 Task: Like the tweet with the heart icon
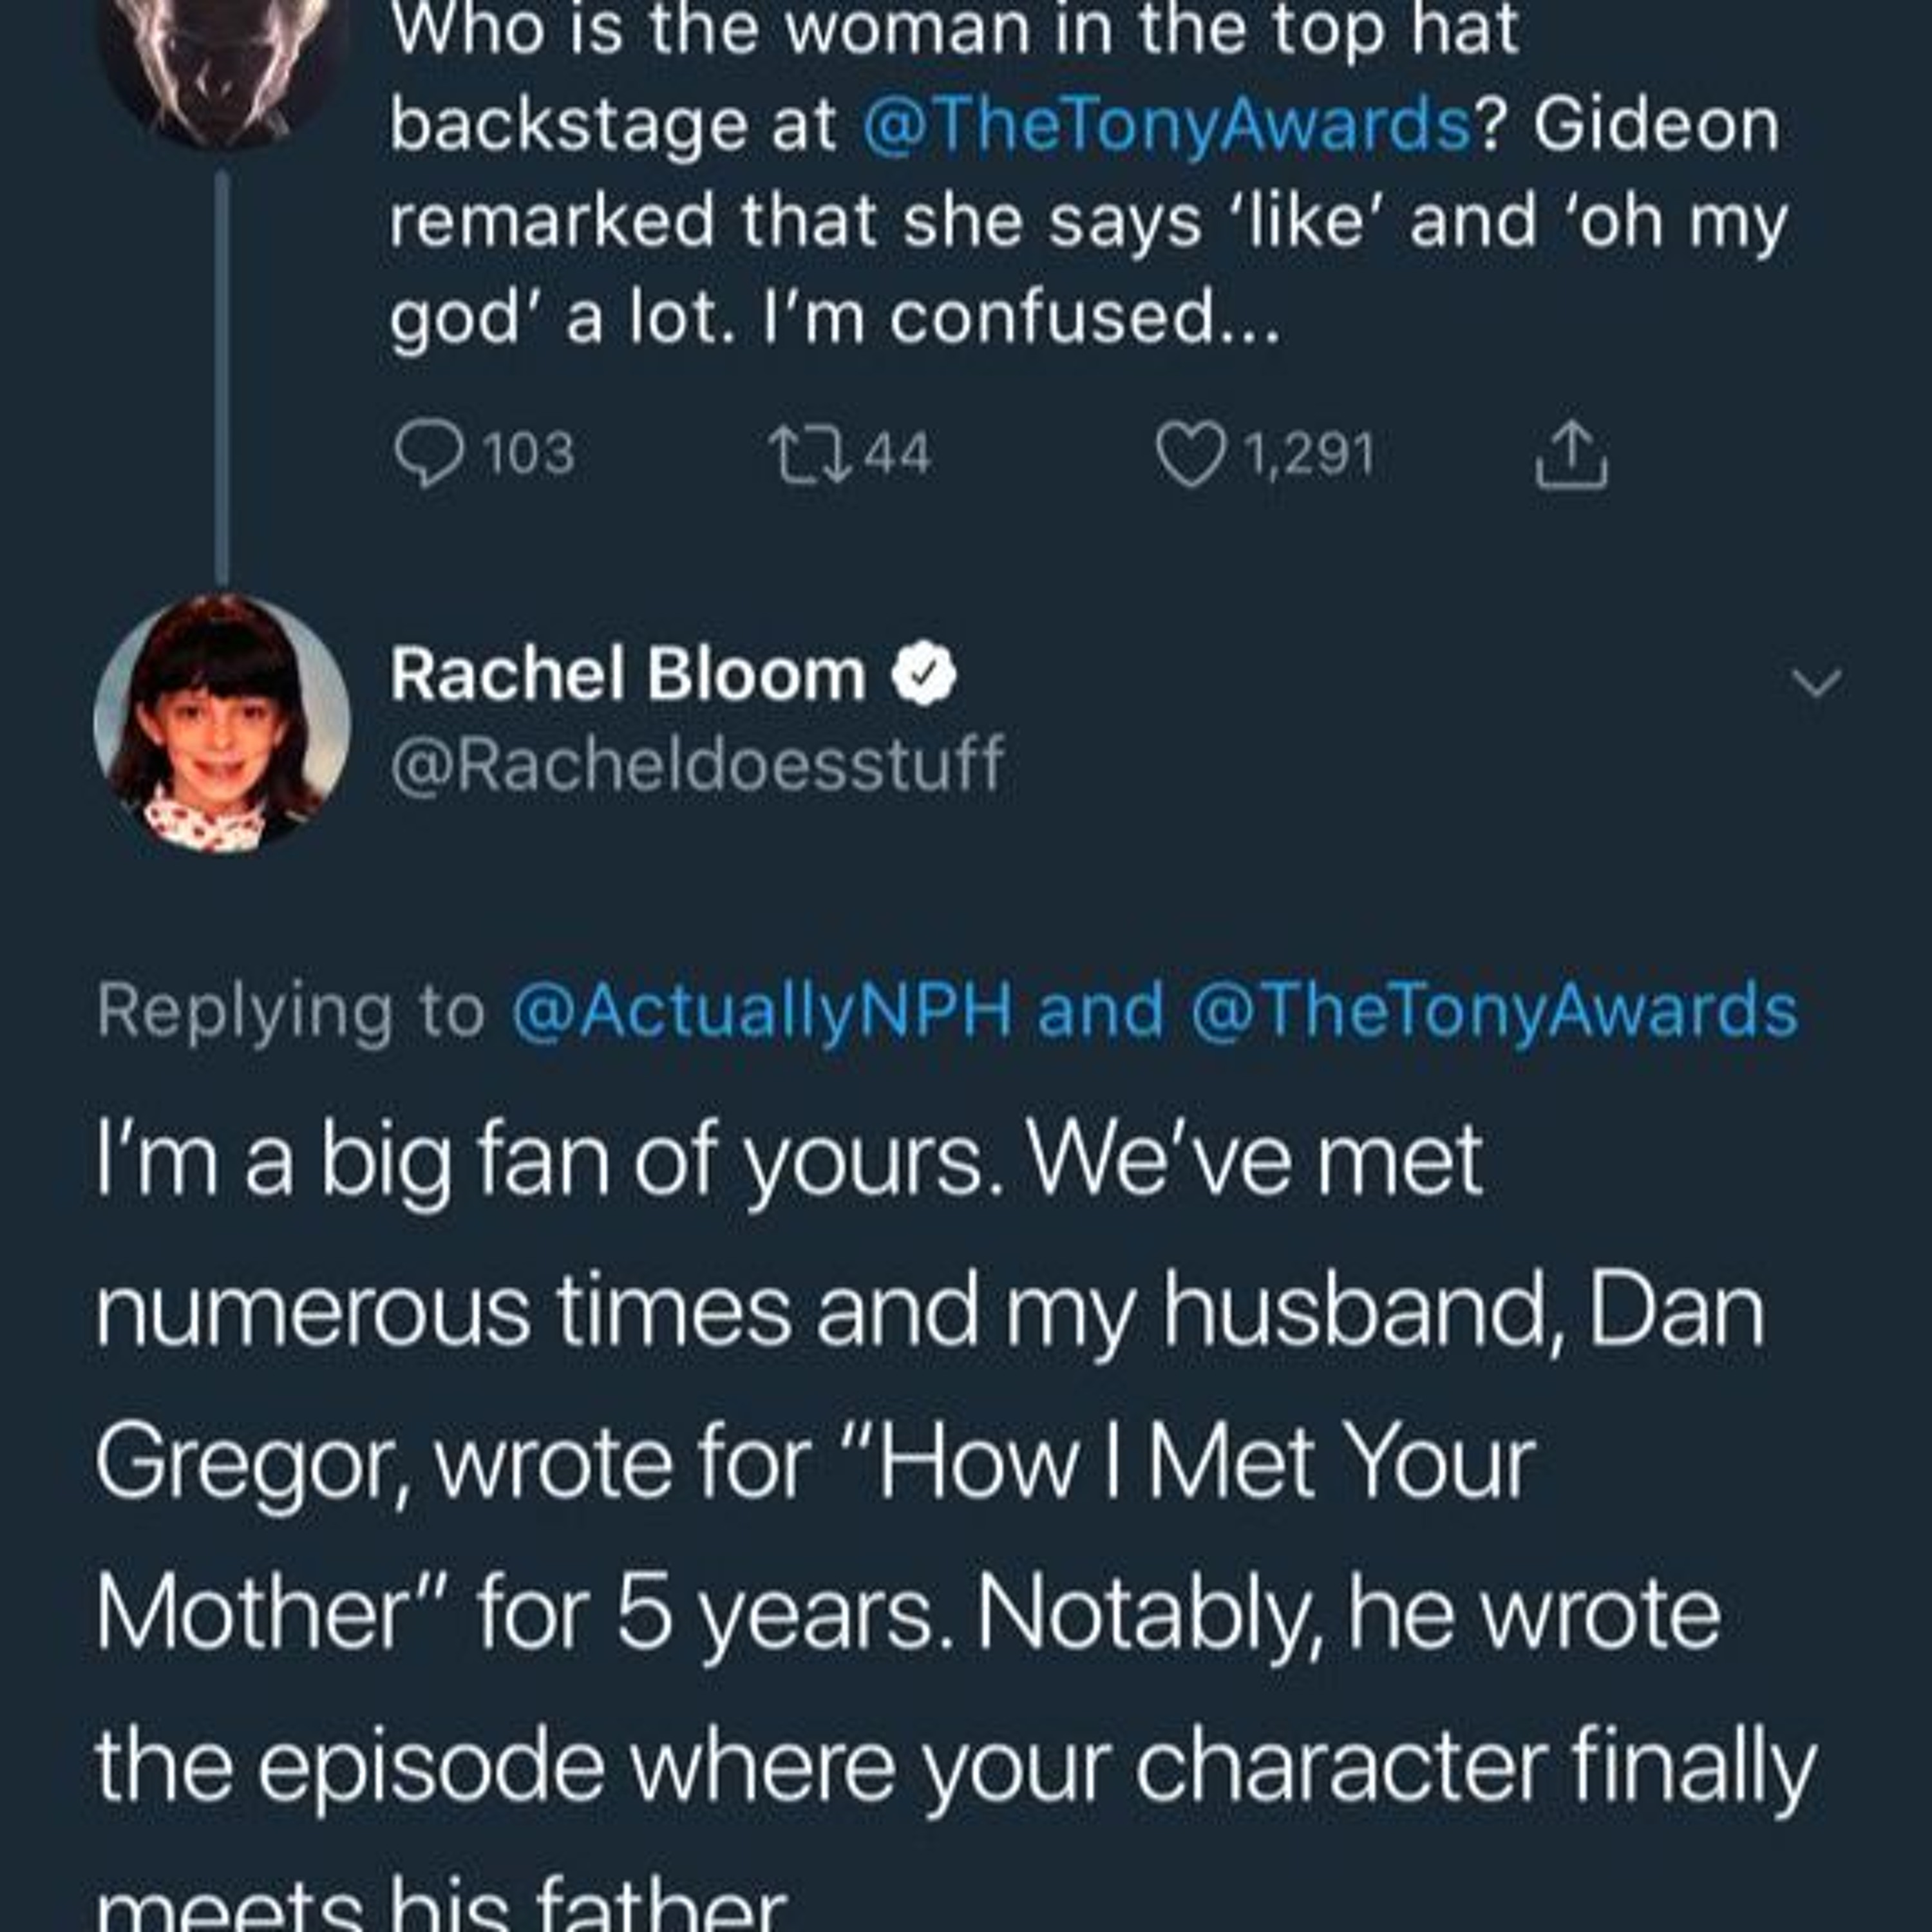pyautogui.click(x=1191, y=455)
